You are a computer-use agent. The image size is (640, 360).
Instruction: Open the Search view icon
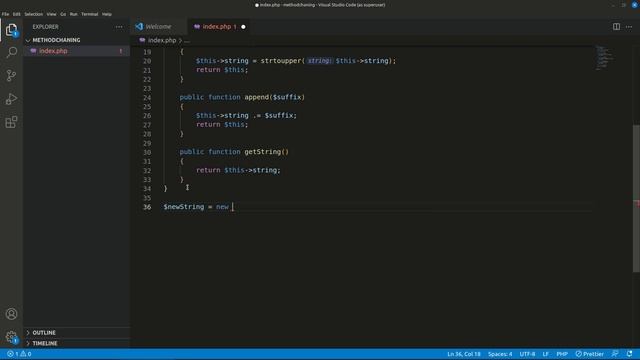(12, 52)
